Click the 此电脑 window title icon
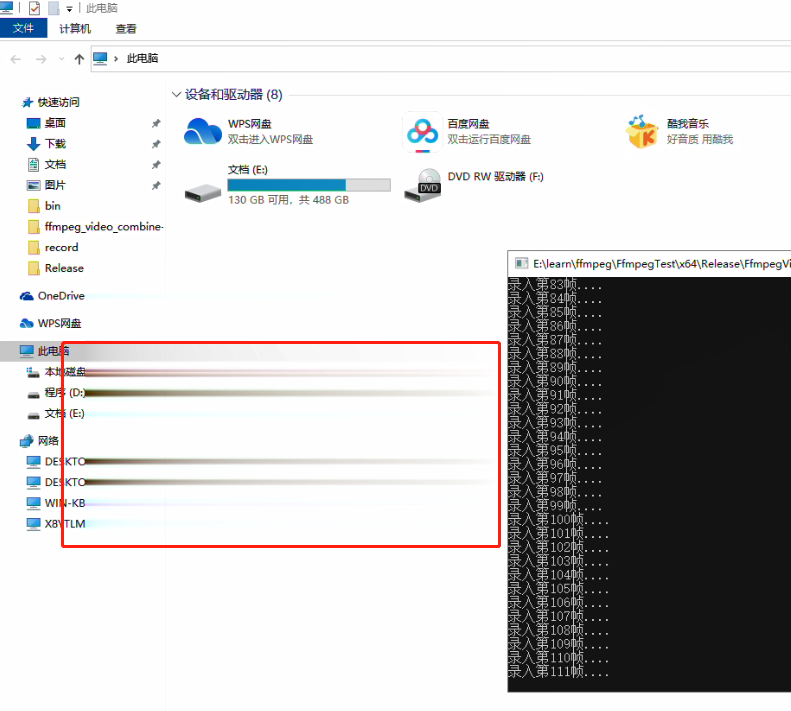 [7, 8]
